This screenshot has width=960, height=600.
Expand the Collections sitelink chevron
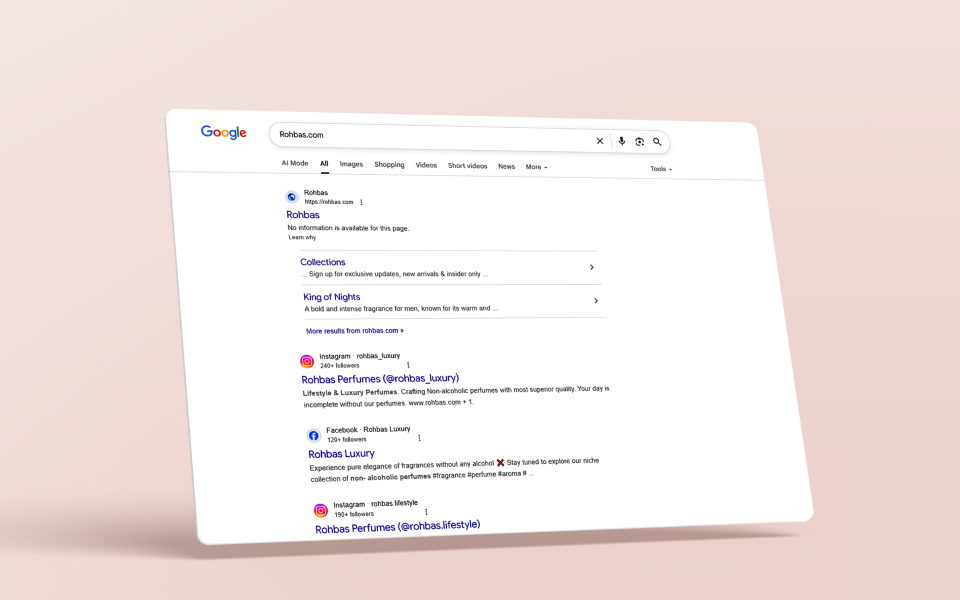[x=591, y=267]
